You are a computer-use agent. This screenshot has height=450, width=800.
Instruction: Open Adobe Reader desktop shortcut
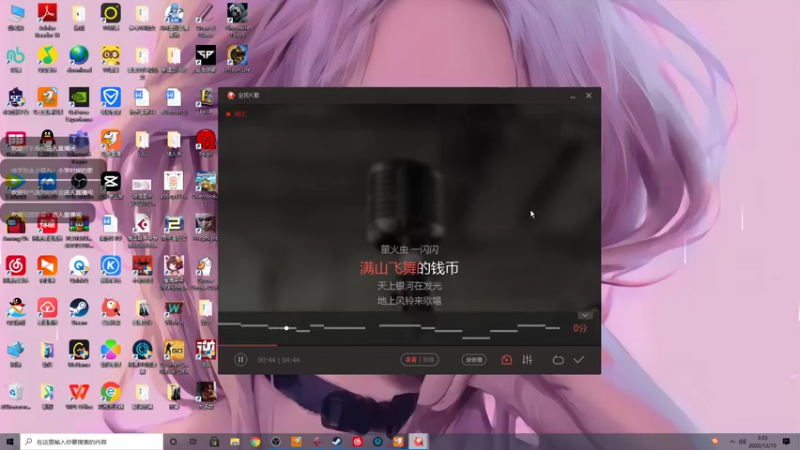pos(47,20)
